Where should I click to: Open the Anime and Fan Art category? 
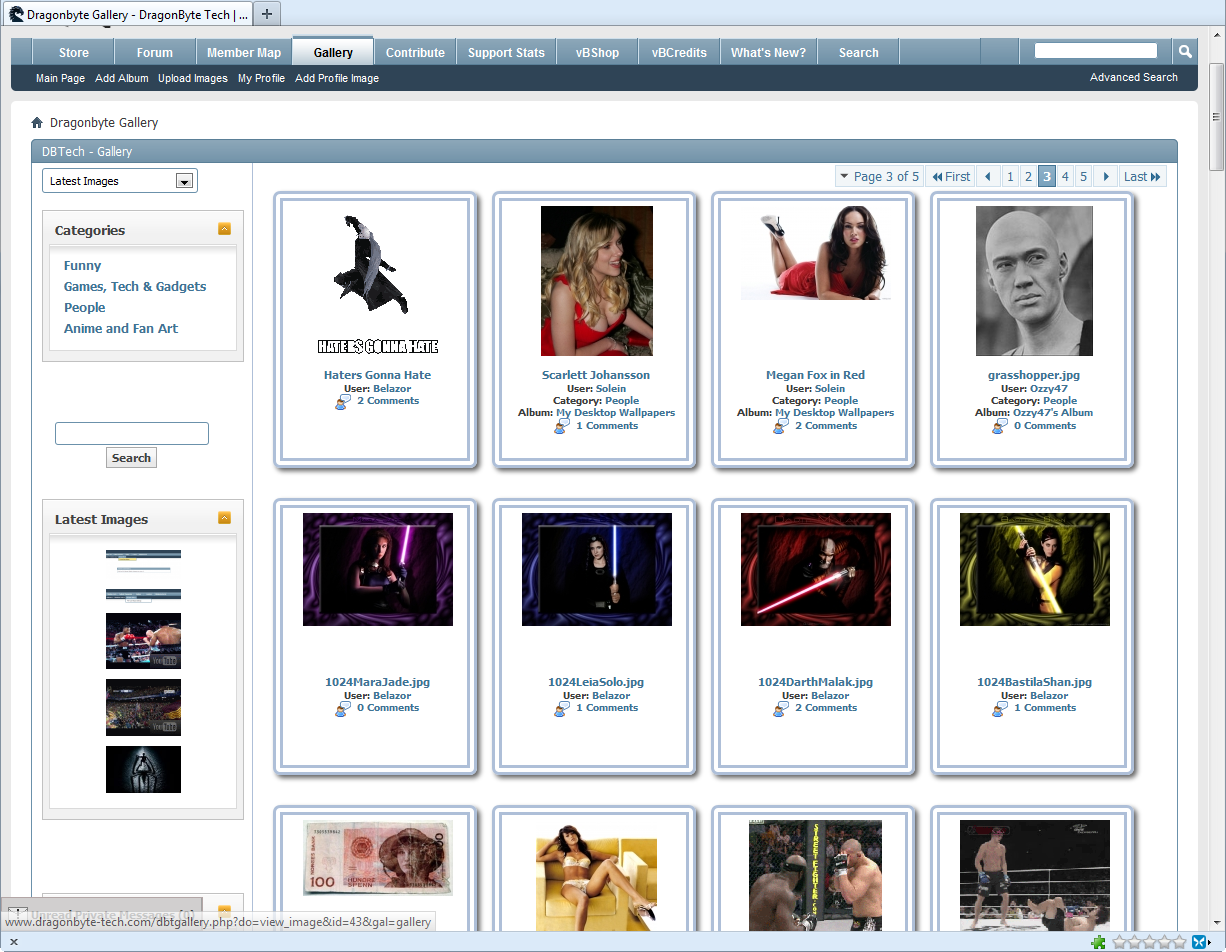pyautogui.click(x=121, y=328)
